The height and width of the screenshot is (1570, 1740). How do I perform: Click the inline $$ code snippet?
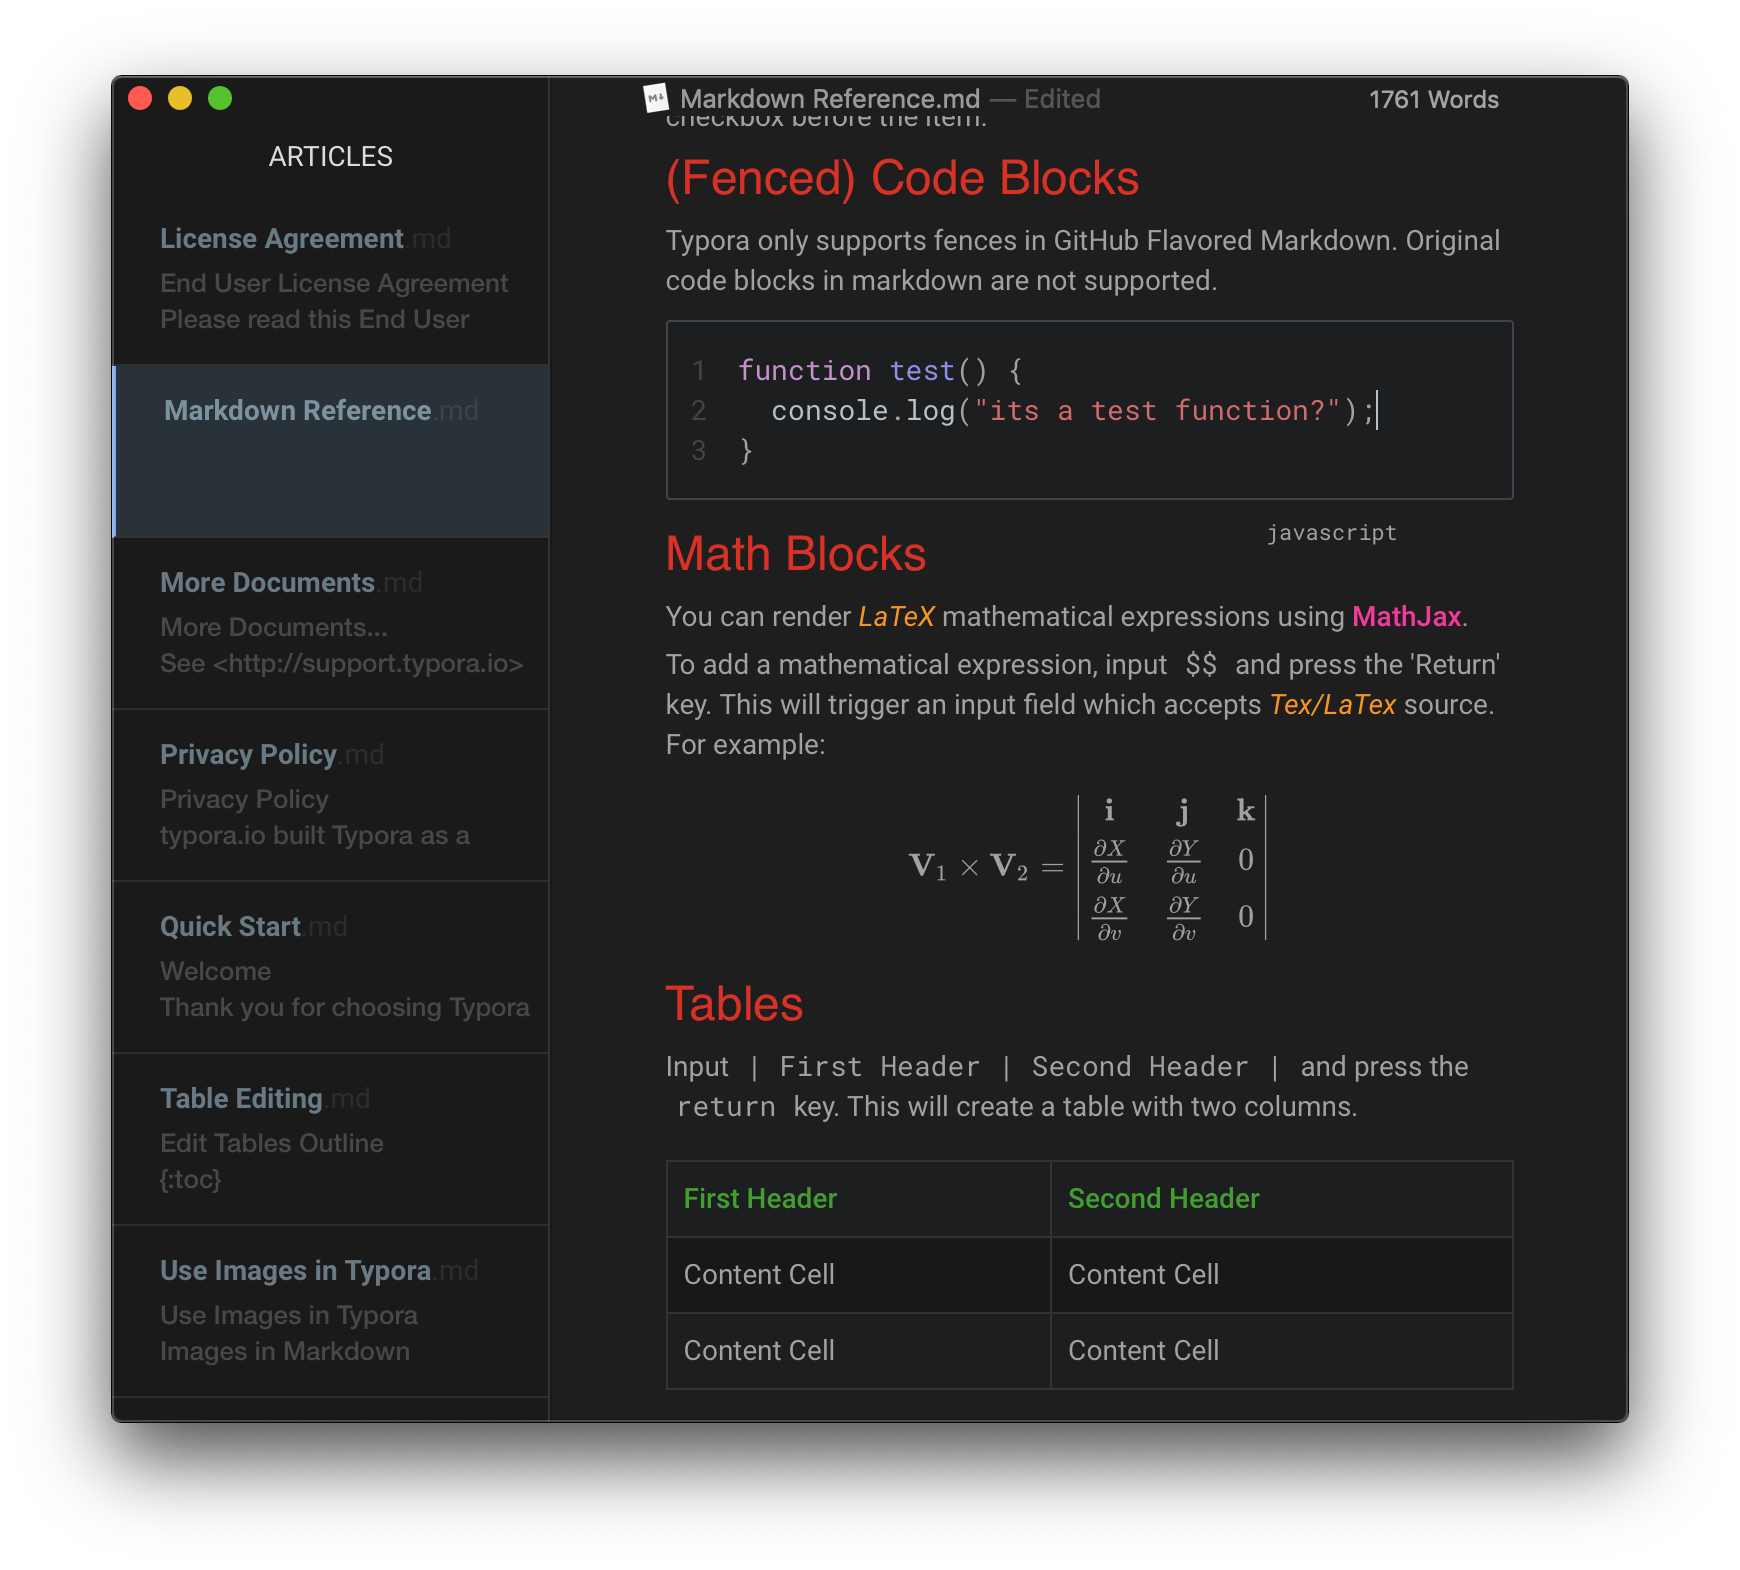1201,664
